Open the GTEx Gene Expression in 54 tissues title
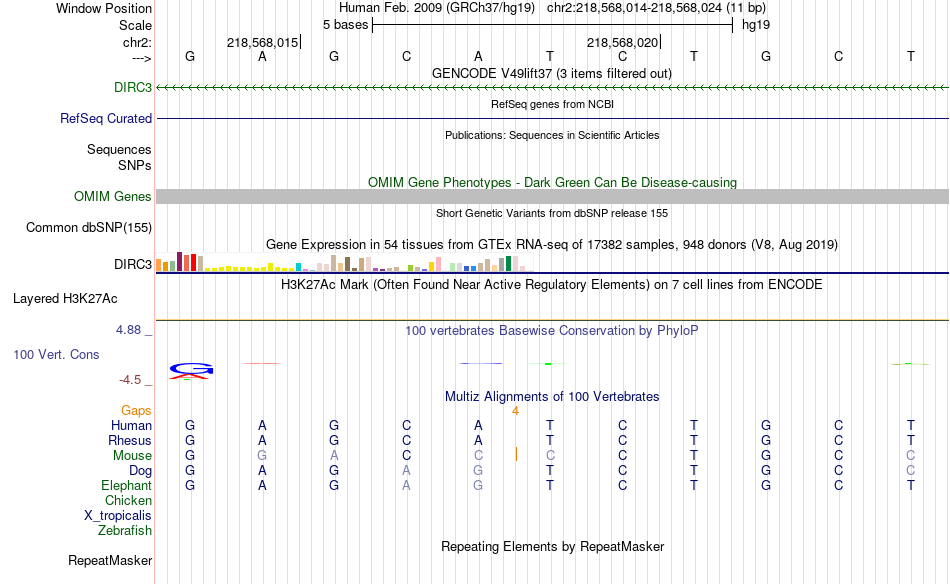The height and width of the screenshot is (584, 950). pyautogui.click(x=552, y=245)
